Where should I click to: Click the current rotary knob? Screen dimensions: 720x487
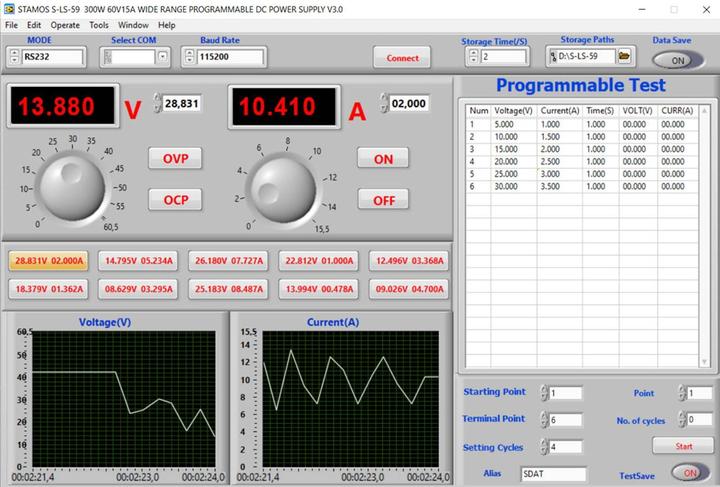[x=283, y=190]
